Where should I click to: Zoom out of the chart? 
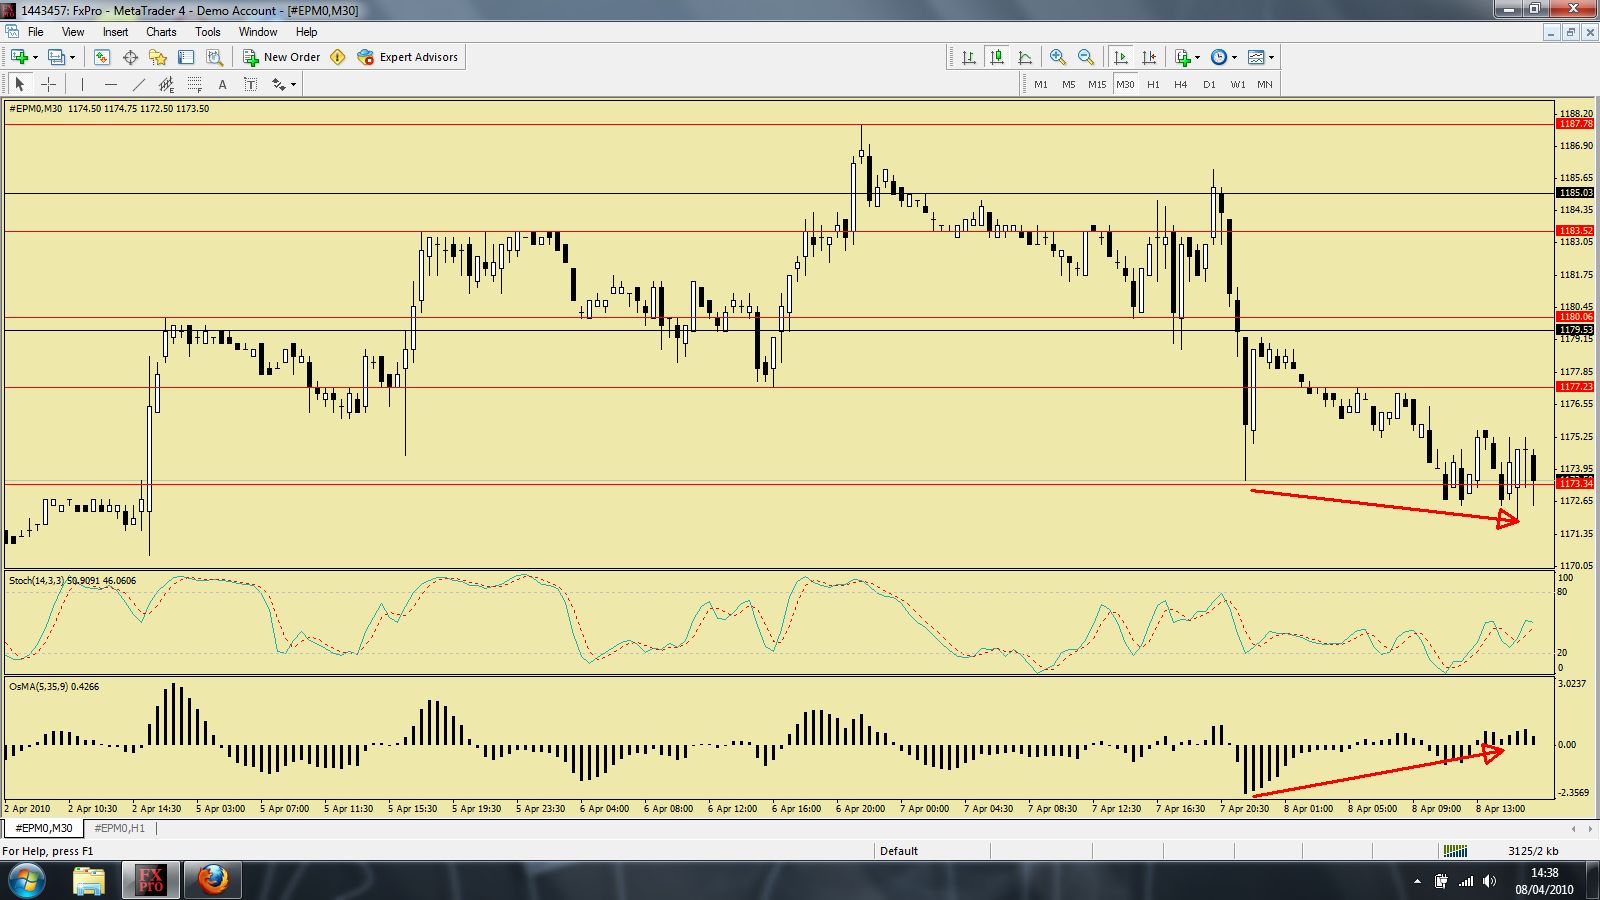tap(1085, 57)
